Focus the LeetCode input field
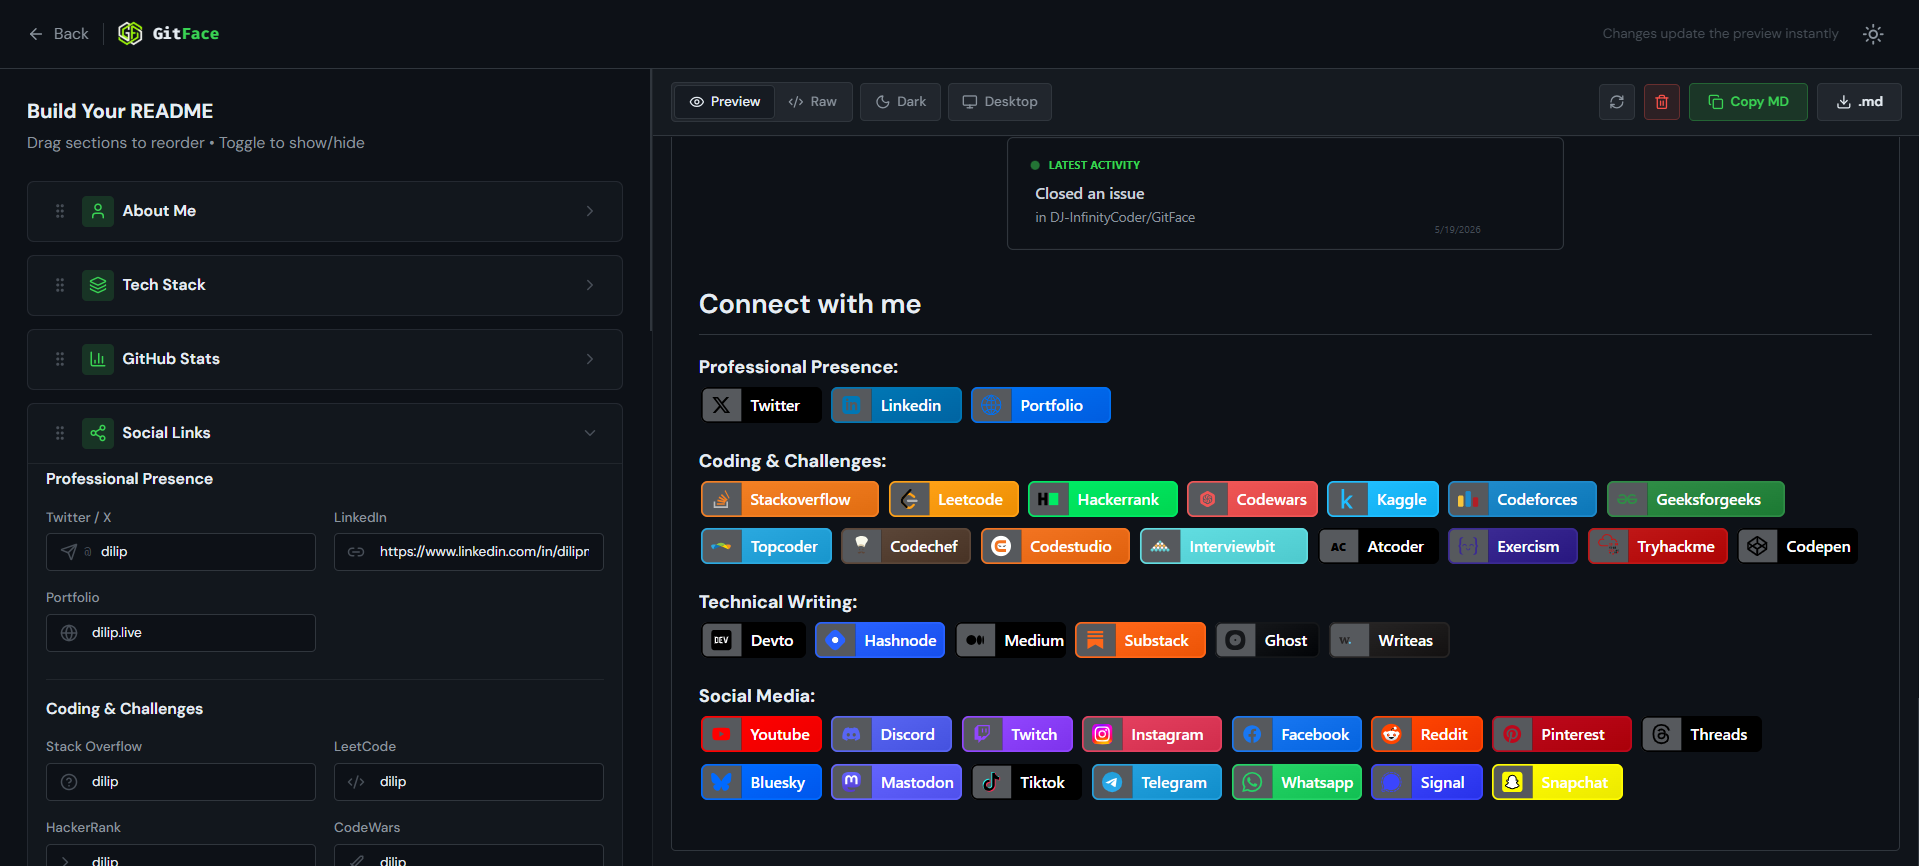 469,782
